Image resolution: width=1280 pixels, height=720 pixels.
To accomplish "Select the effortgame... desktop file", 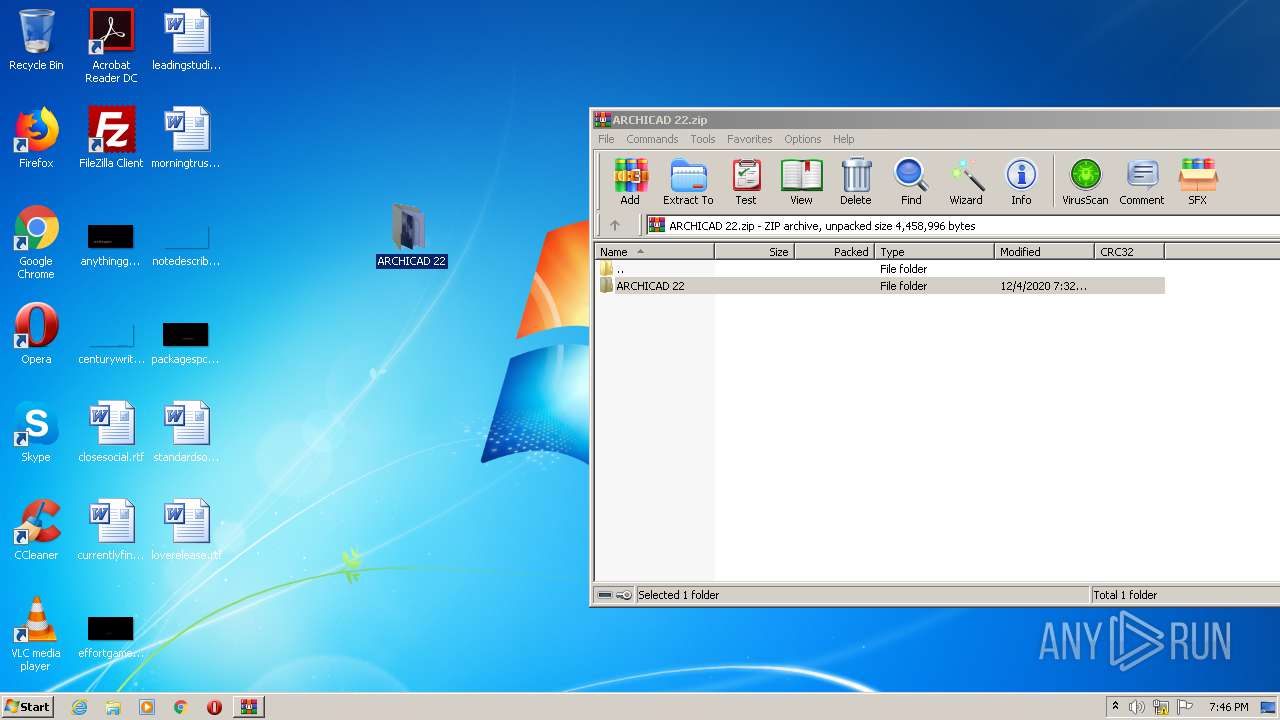I will tap(111, 637).
